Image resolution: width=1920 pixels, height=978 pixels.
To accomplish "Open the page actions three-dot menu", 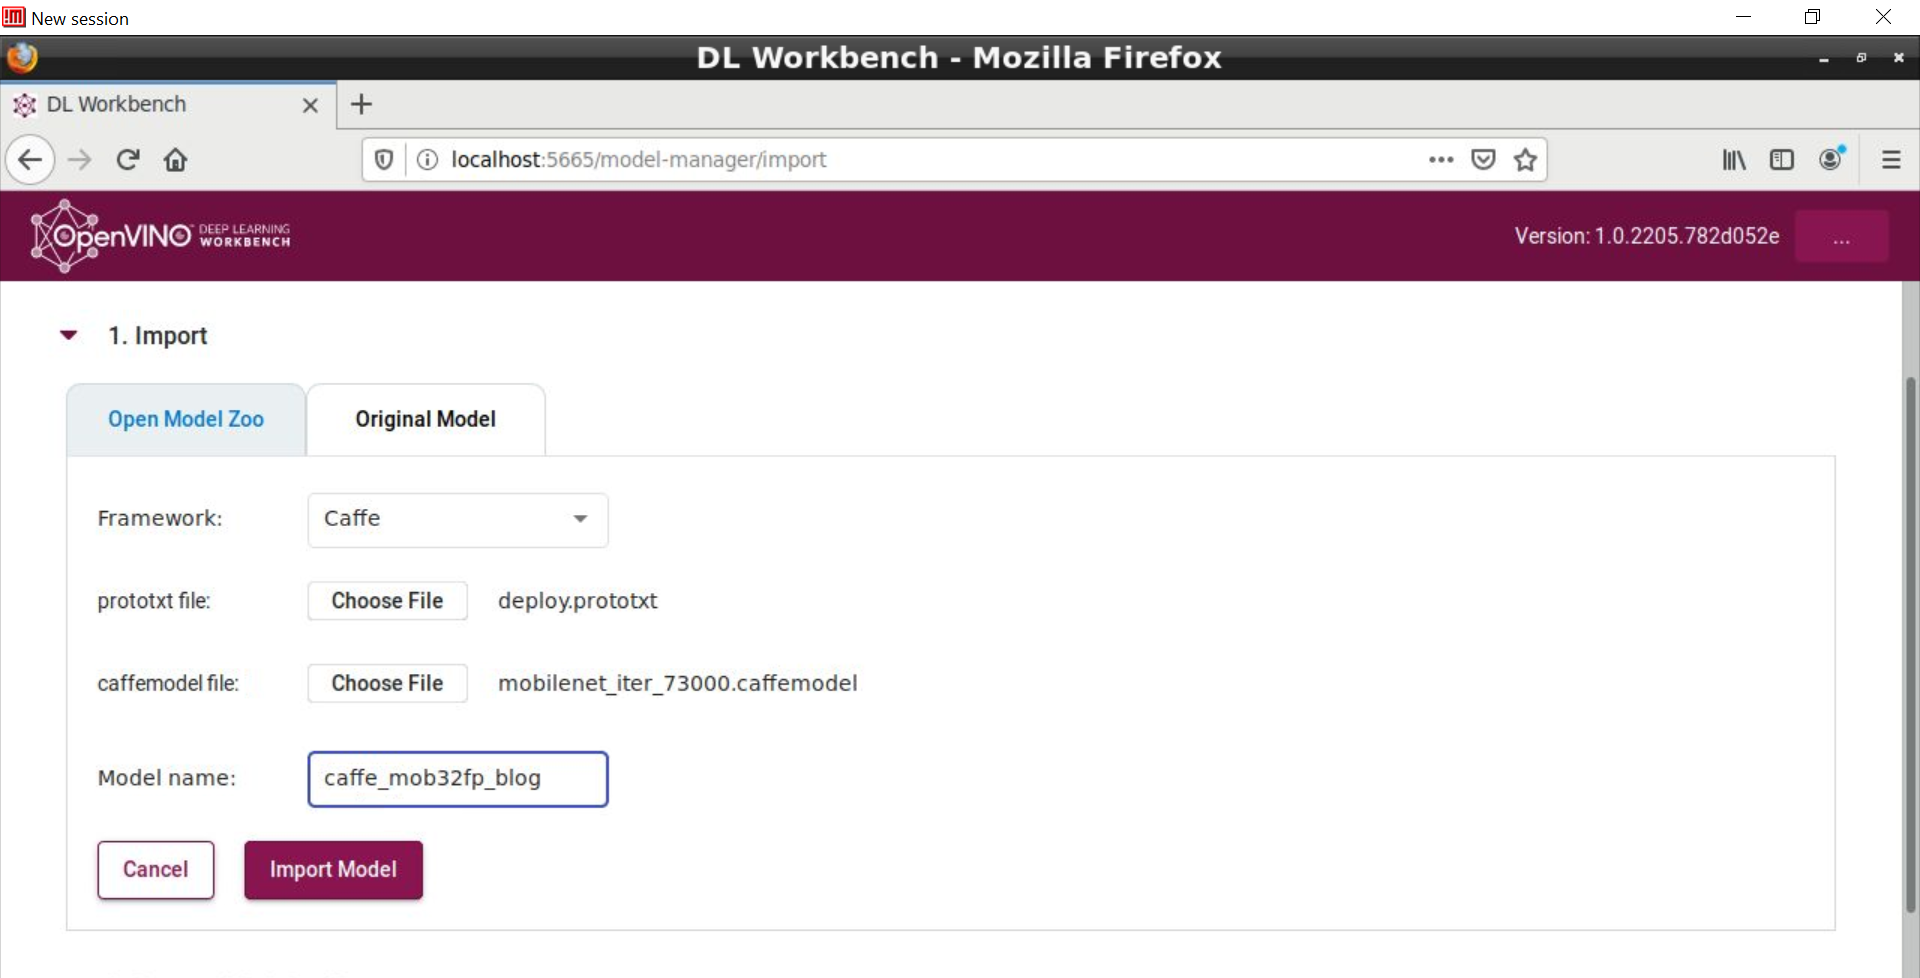I will click(x=1441, y=160).
